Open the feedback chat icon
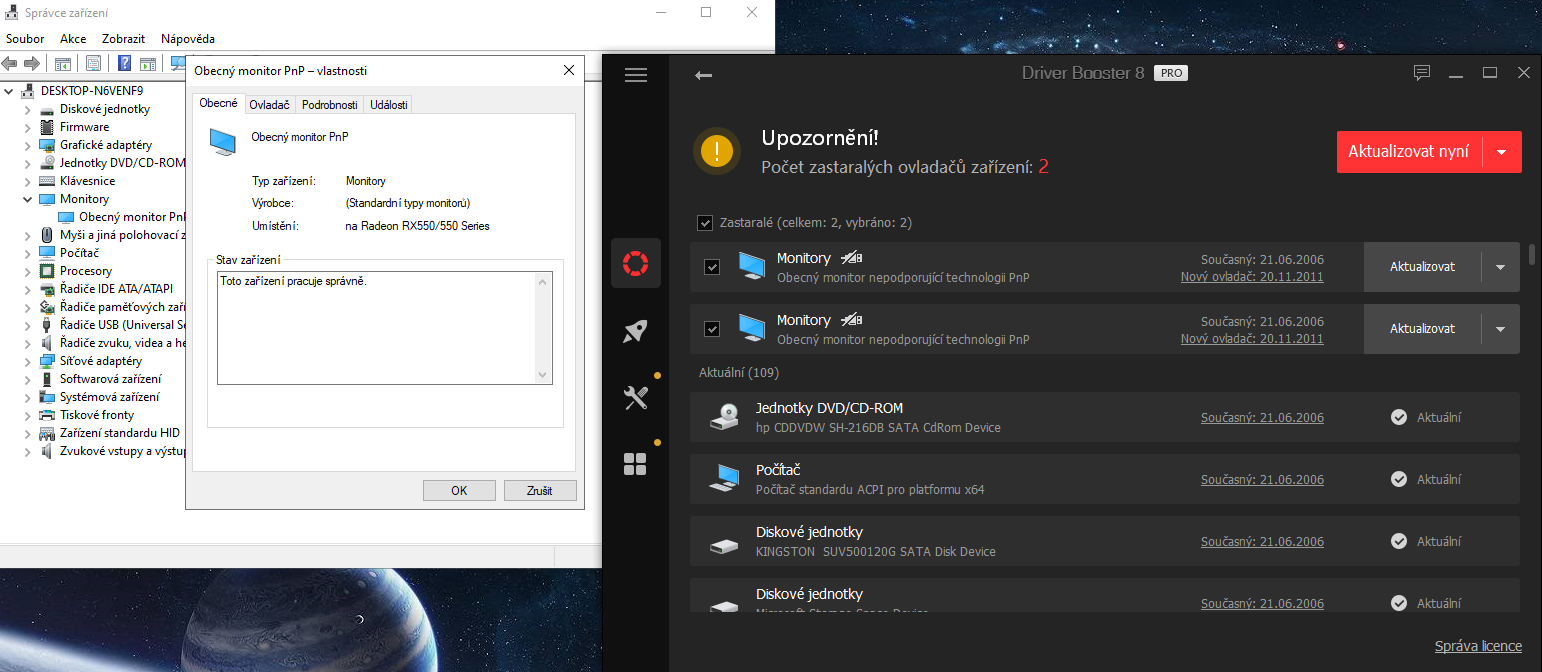The height and width of the screenshot is (672, 1542). pos(1421,73)
